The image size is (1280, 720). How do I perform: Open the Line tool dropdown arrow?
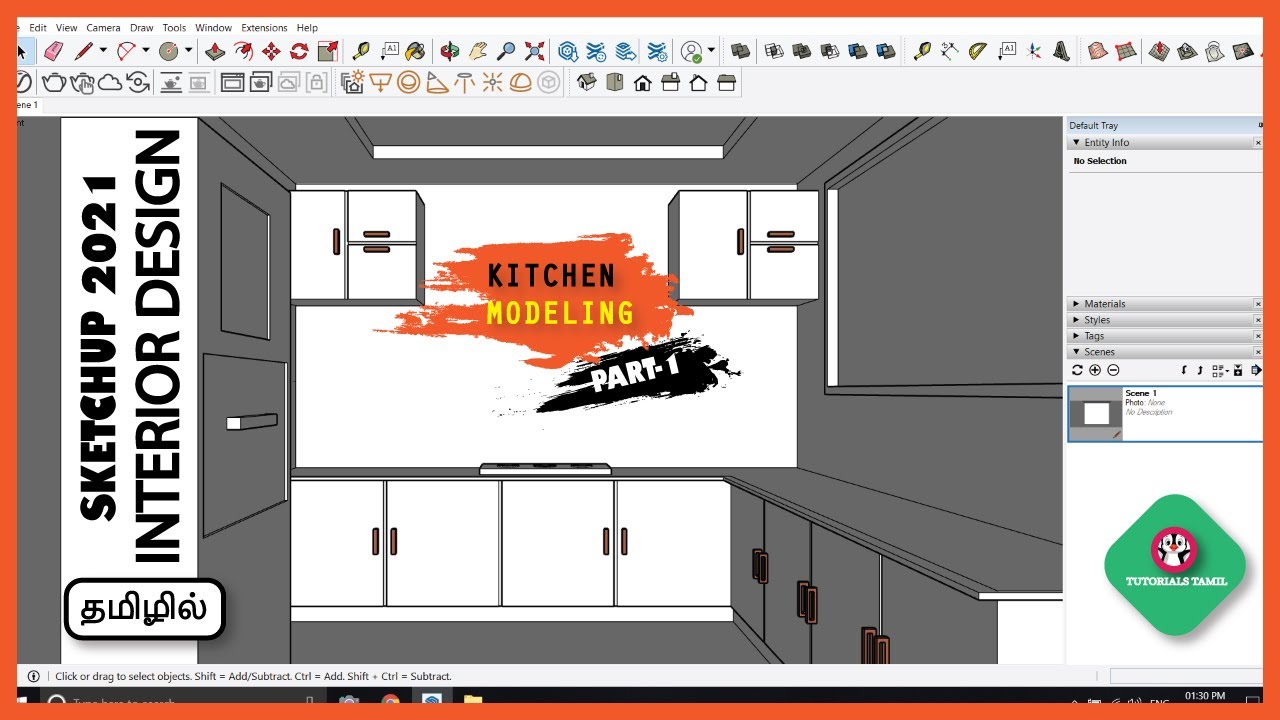[102, 51]
